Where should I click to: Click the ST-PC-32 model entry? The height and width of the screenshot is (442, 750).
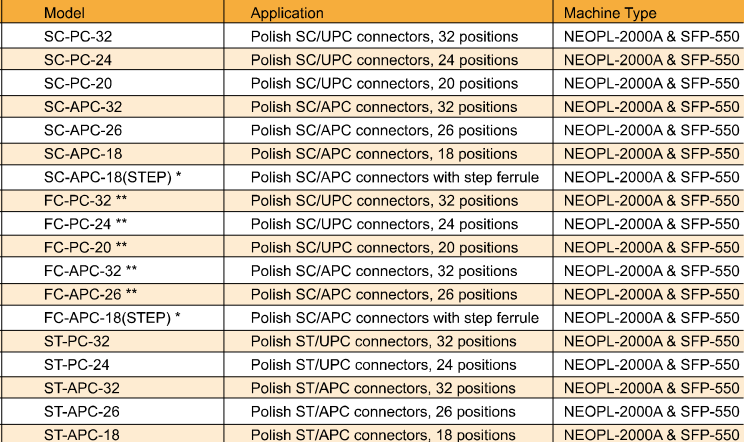click(x=77, y=341)
